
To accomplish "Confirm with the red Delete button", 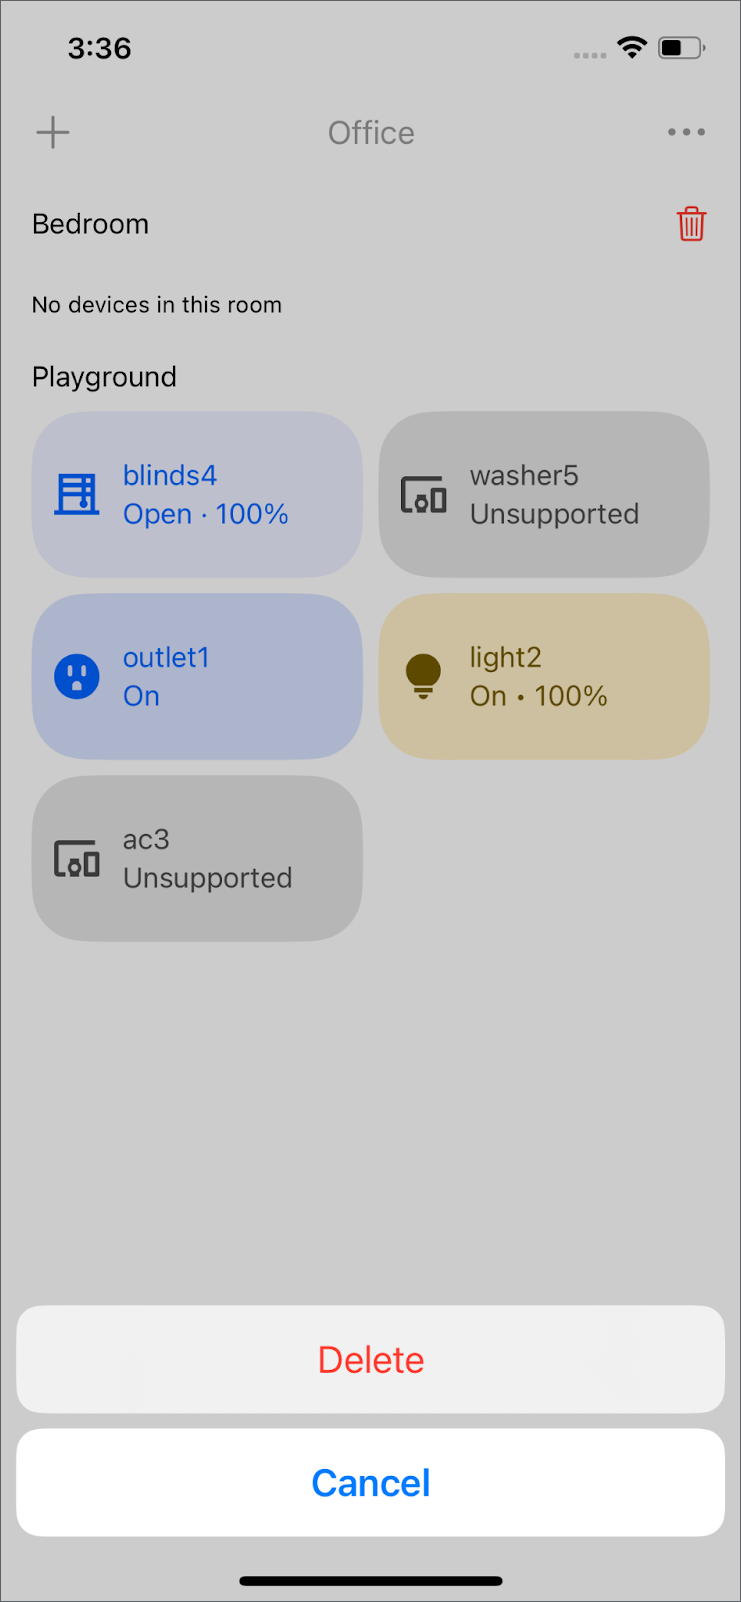I will pos(370,1359).
